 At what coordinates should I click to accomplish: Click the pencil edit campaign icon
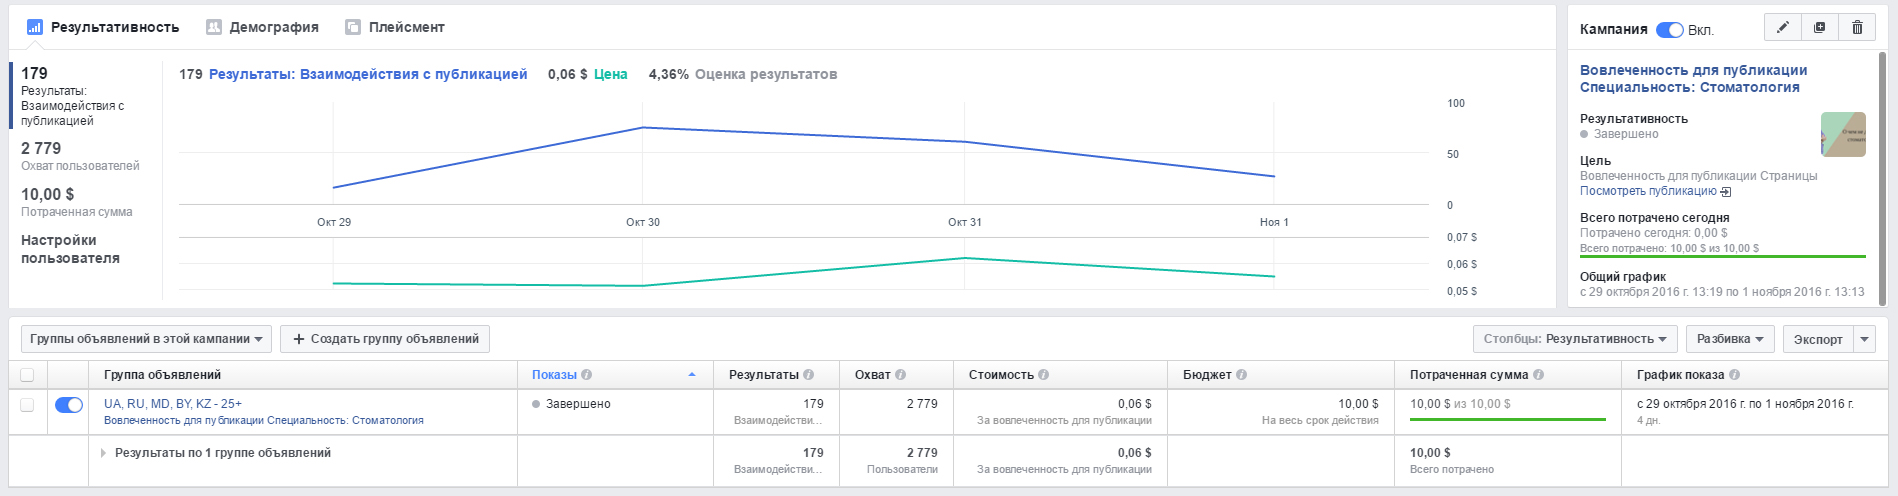(1782, 28)
